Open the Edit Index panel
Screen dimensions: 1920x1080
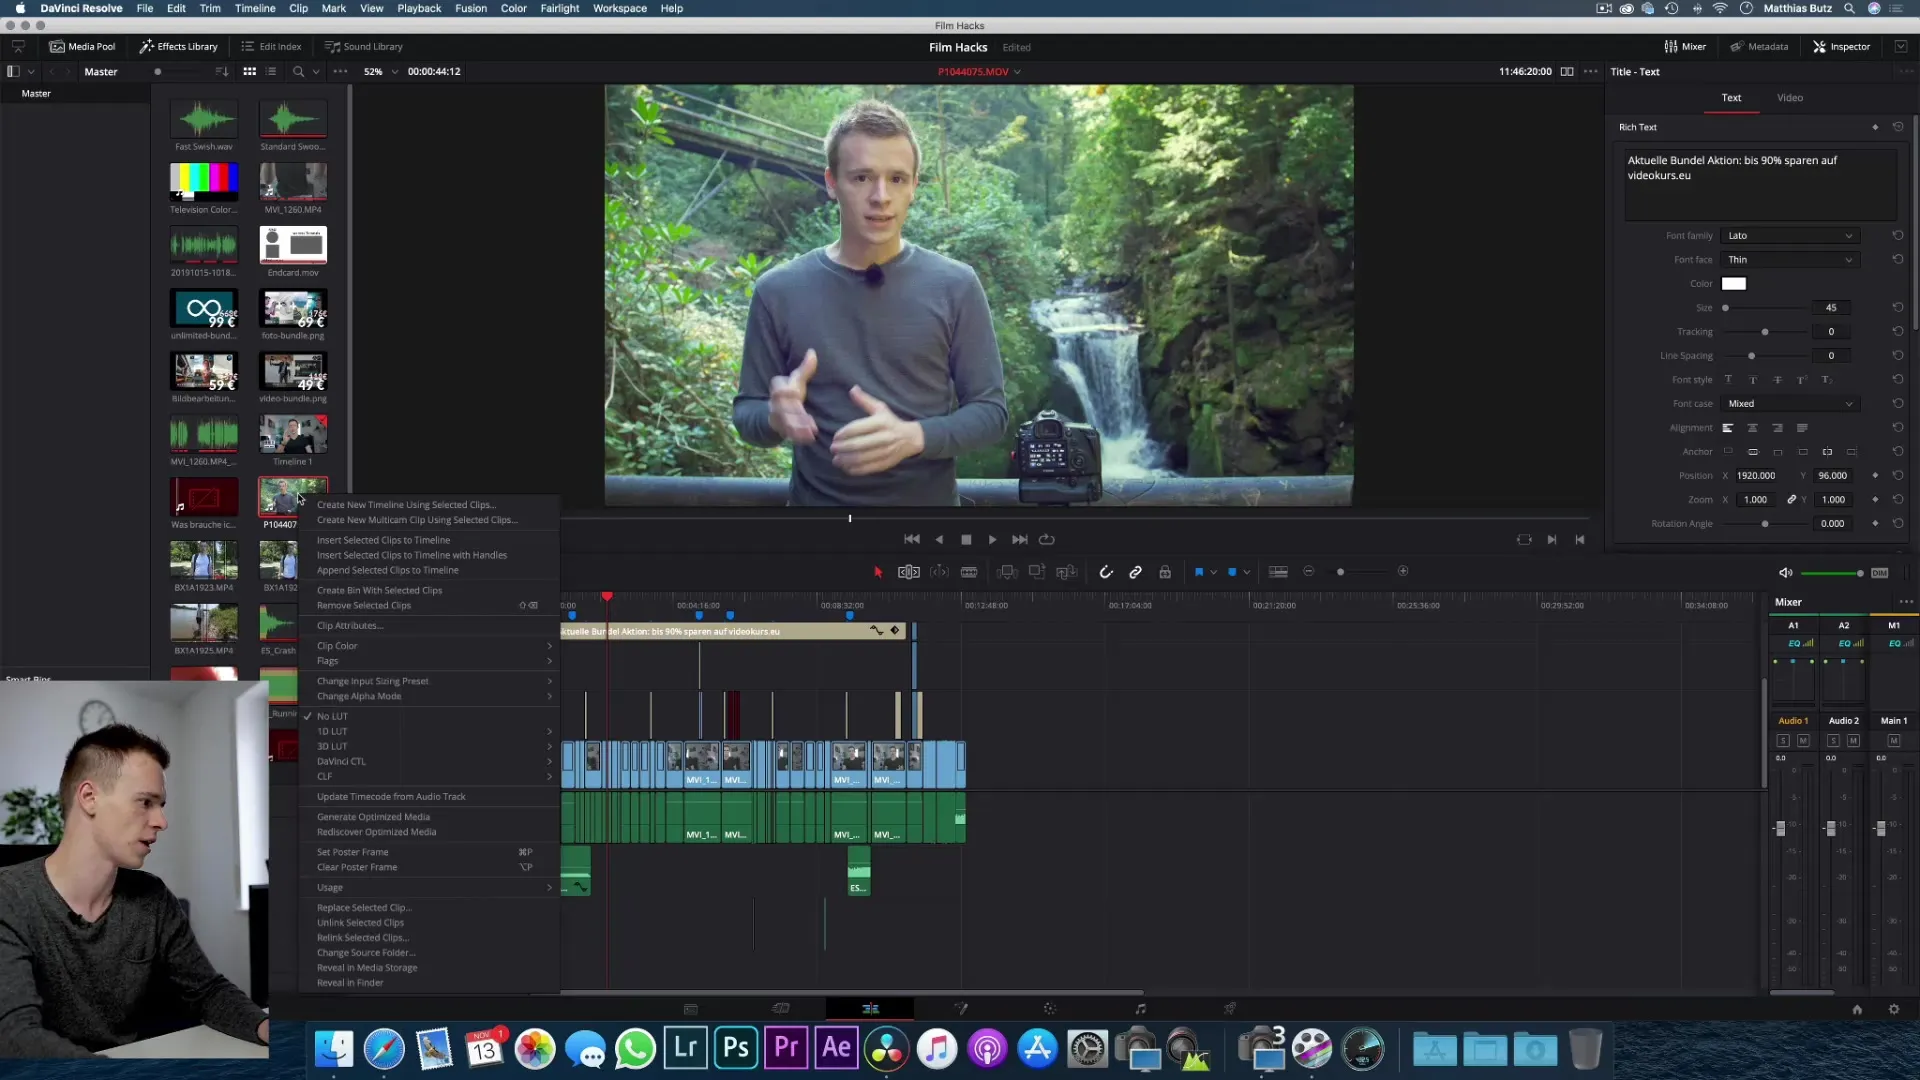pyautogui.click(x=271, y=47)
